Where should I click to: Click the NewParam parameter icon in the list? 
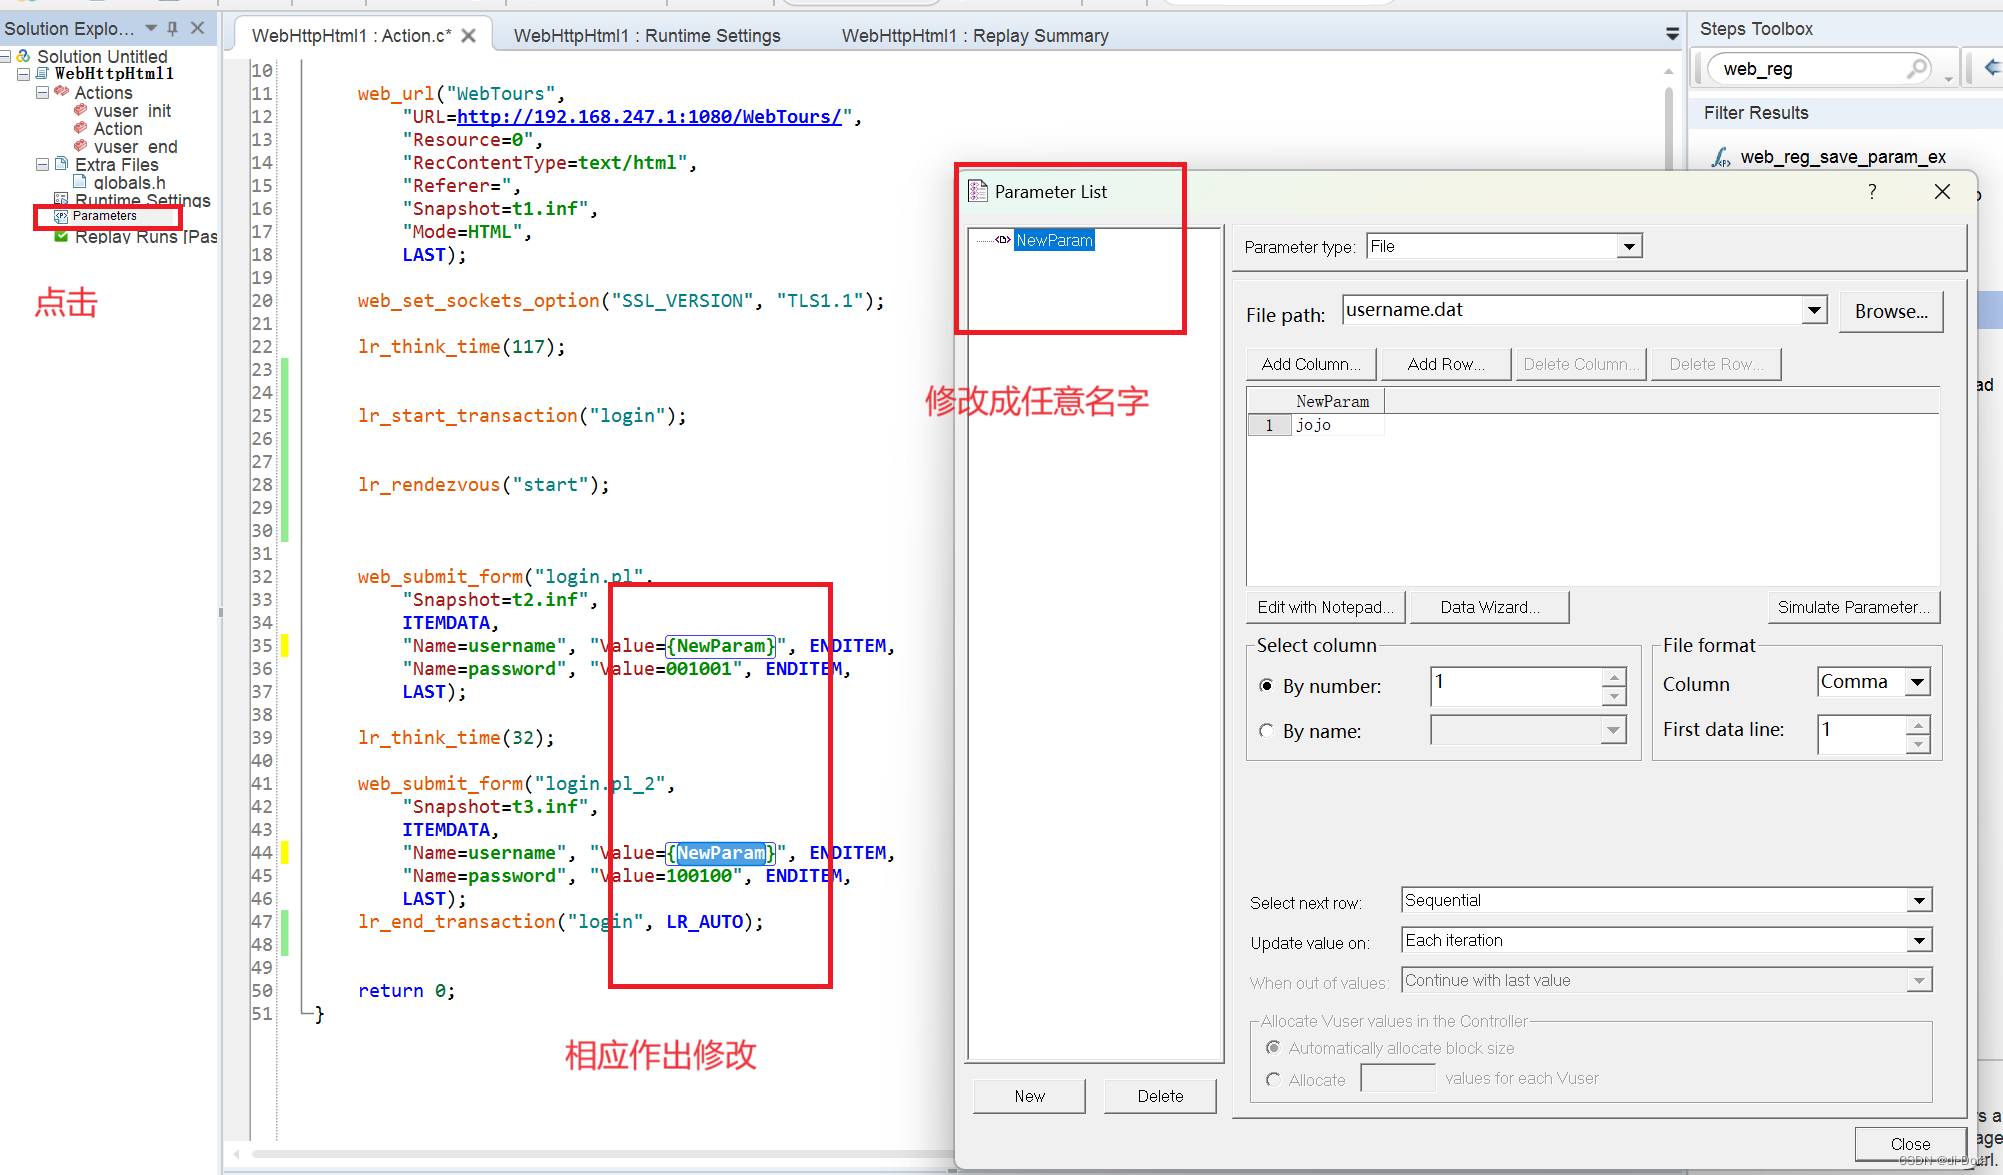1002,240
